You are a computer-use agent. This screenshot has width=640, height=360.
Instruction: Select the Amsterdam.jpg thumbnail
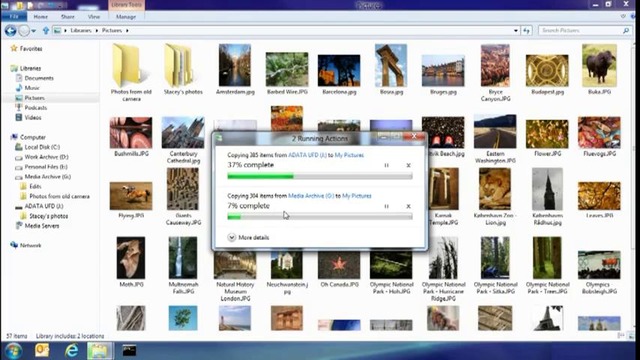[x=235, y=65]
